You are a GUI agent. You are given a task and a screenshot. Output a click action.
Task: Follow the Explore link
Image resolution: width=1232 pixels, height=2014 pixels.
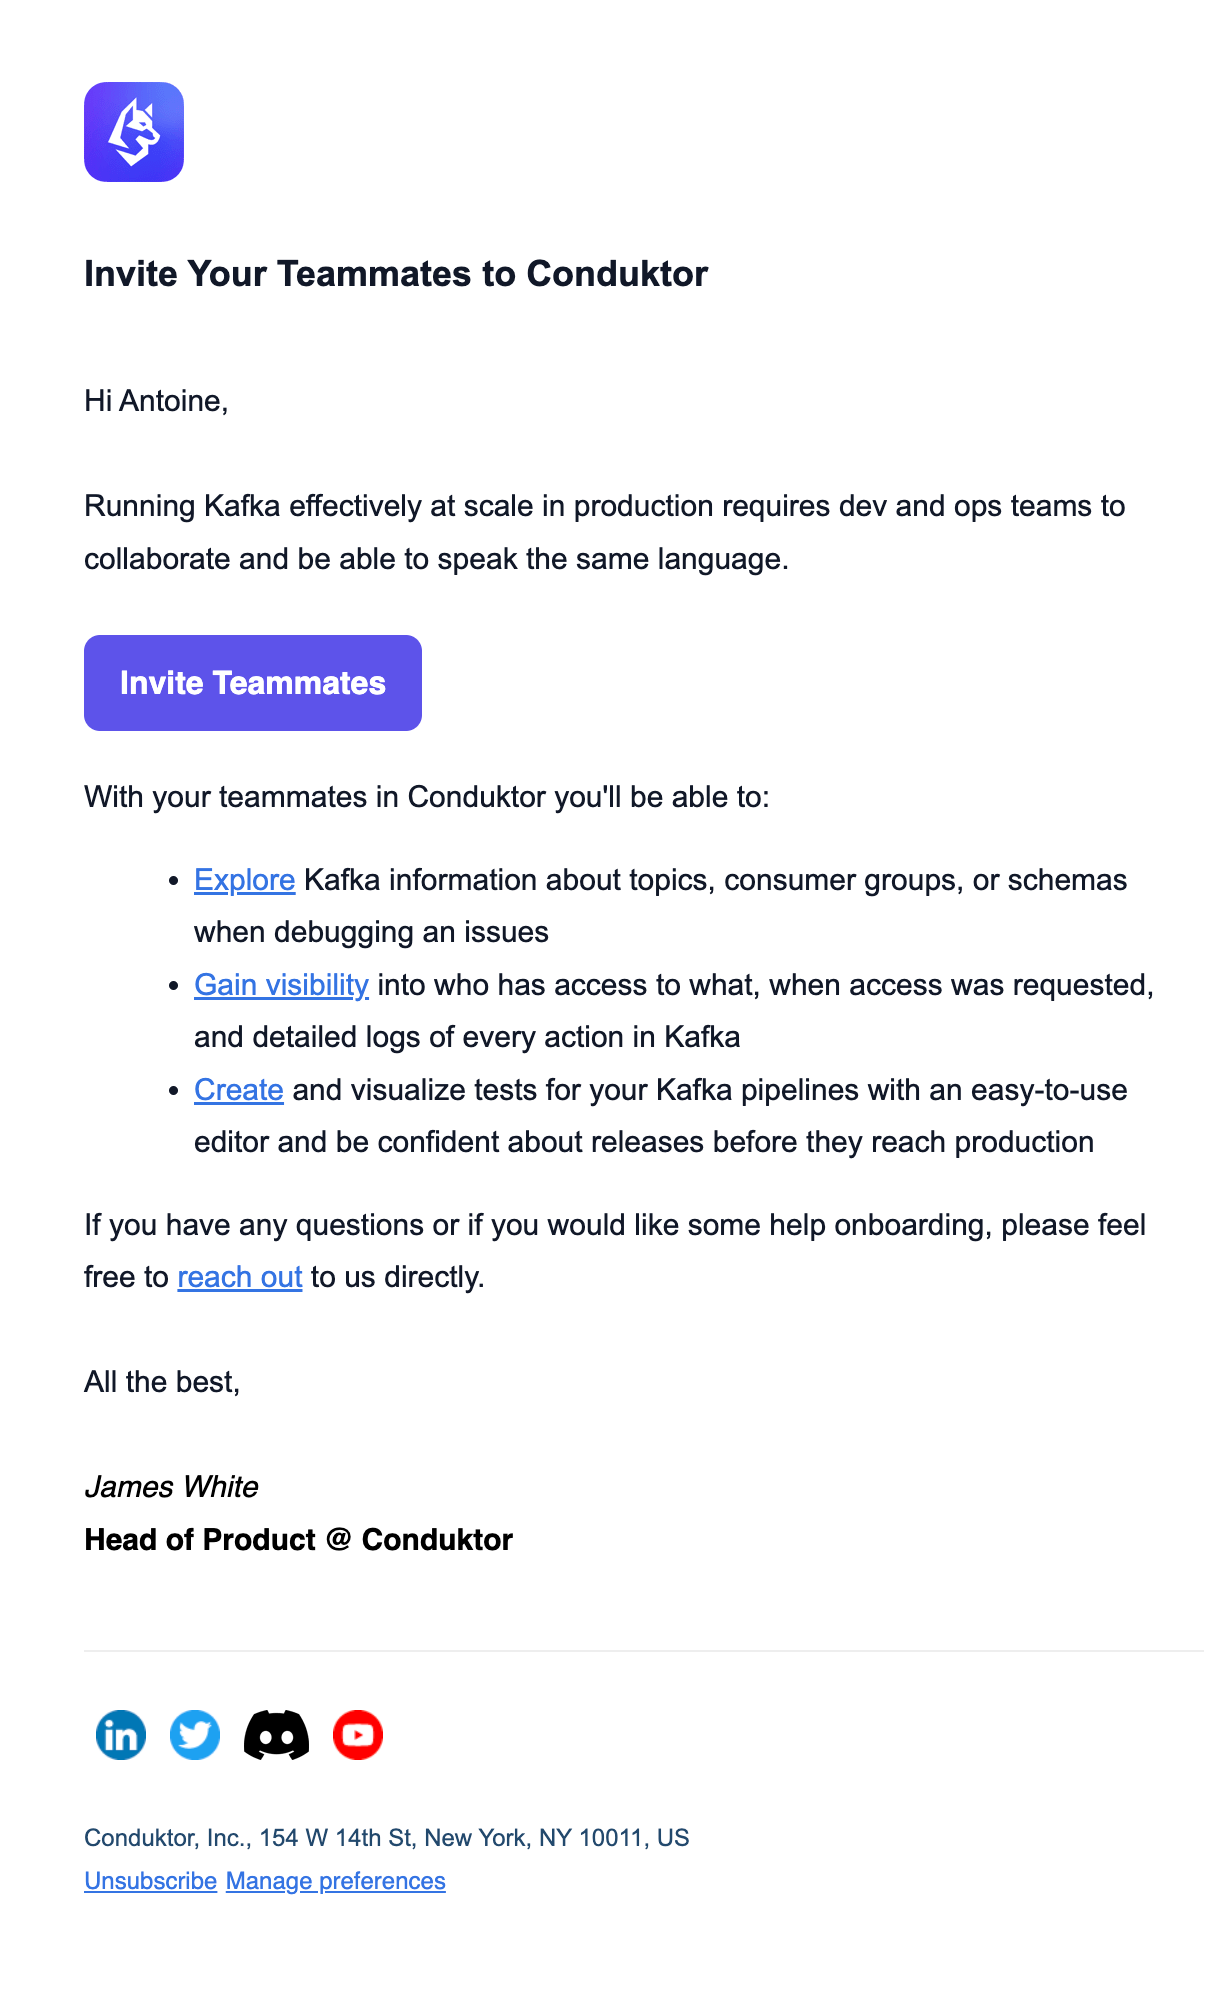point(244,880)
